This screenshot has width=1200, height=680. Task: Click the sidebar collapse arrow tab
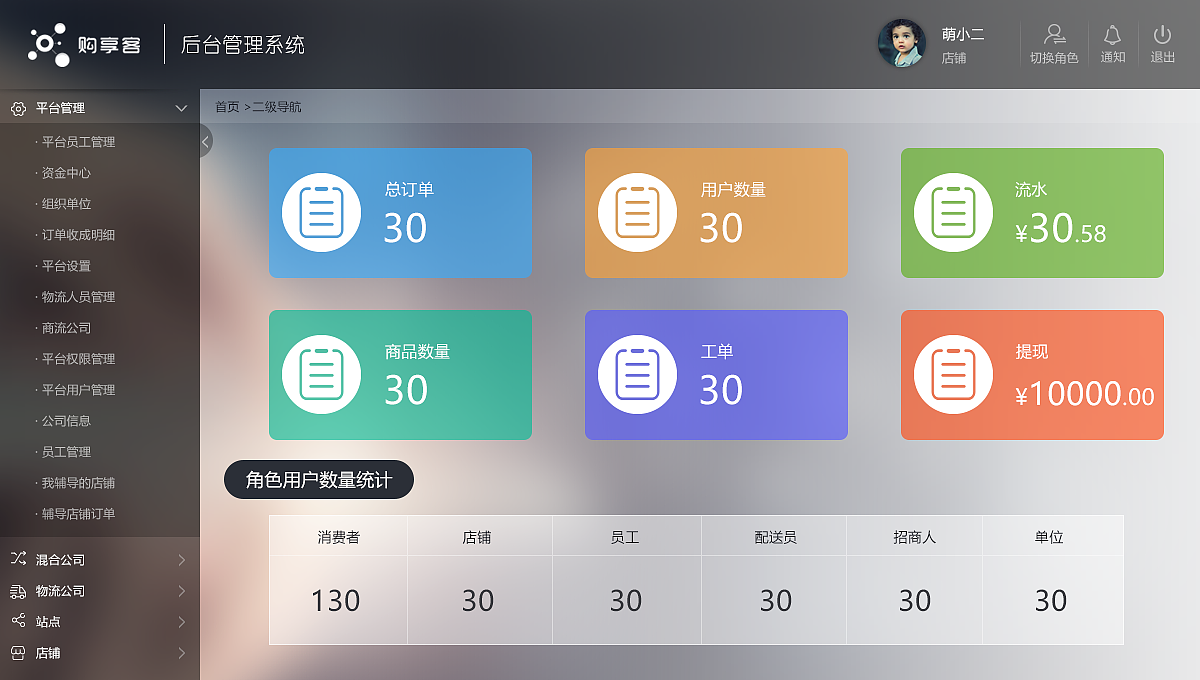click(x=205, y=141)
